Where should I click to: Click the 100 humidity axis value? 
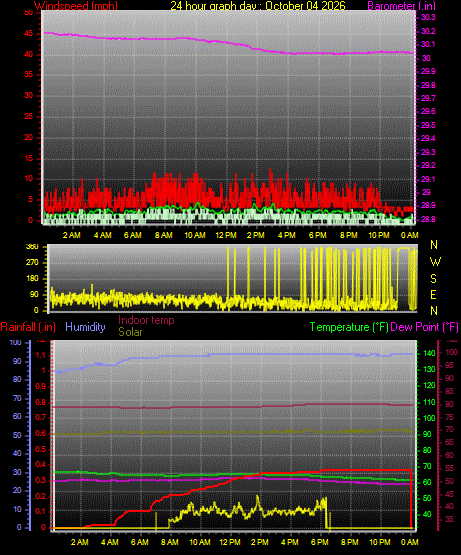(x=16, y=342)
